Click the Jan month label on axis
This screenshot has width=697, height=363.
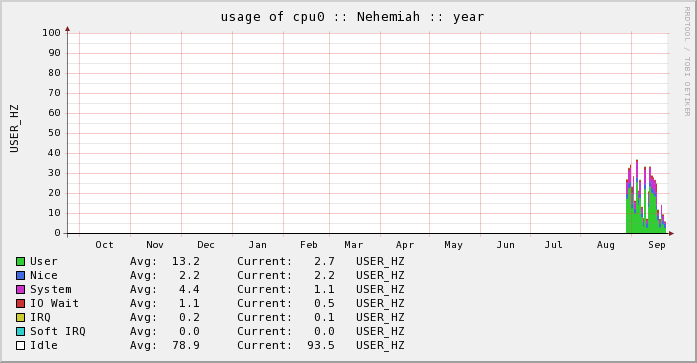(x=257, y=245)
